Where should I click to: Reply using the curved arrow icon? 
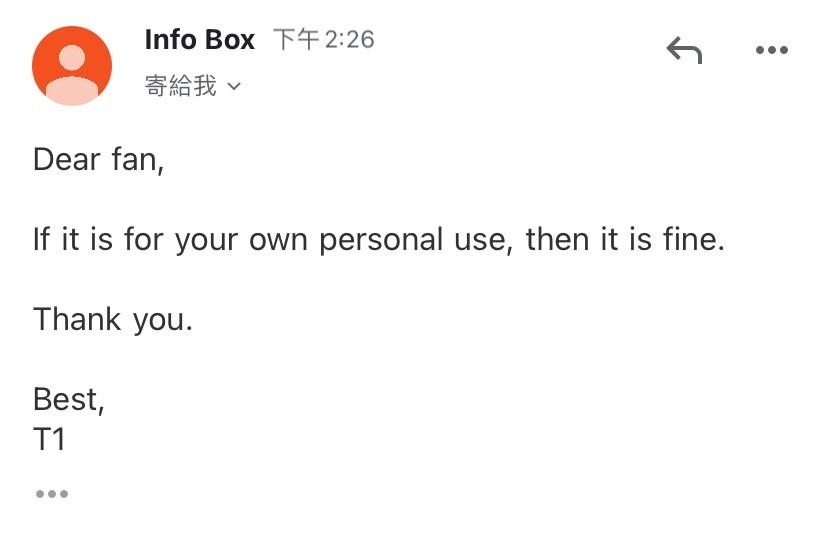coord(684,51)
